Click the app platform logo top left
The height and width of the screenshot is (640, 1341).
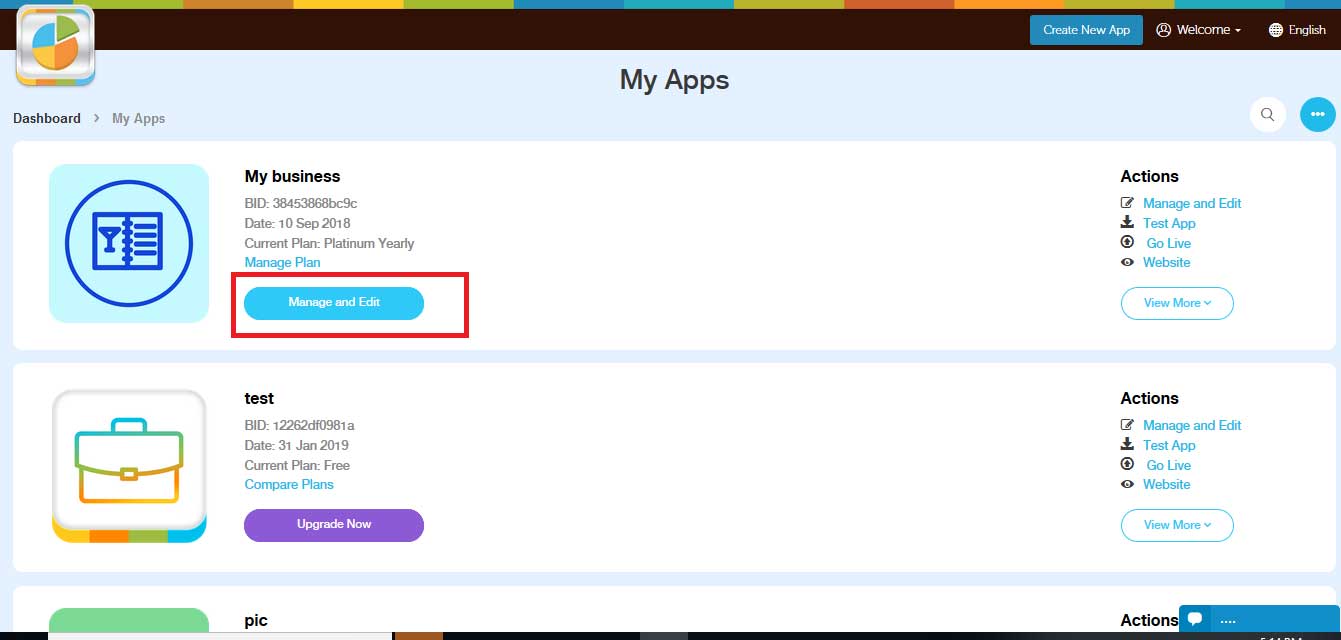[x=55, y=46]
